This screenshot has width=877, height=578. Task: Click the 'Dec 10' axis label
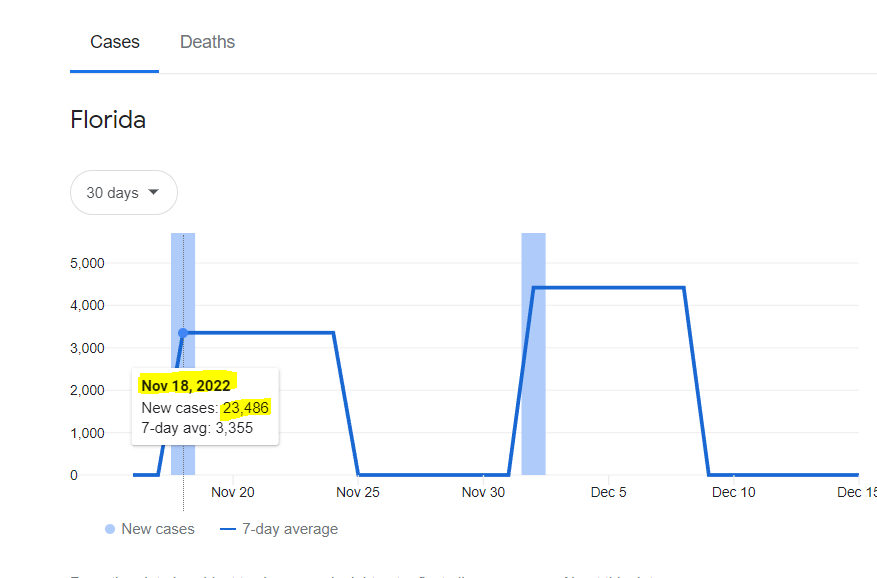(734, 492)
